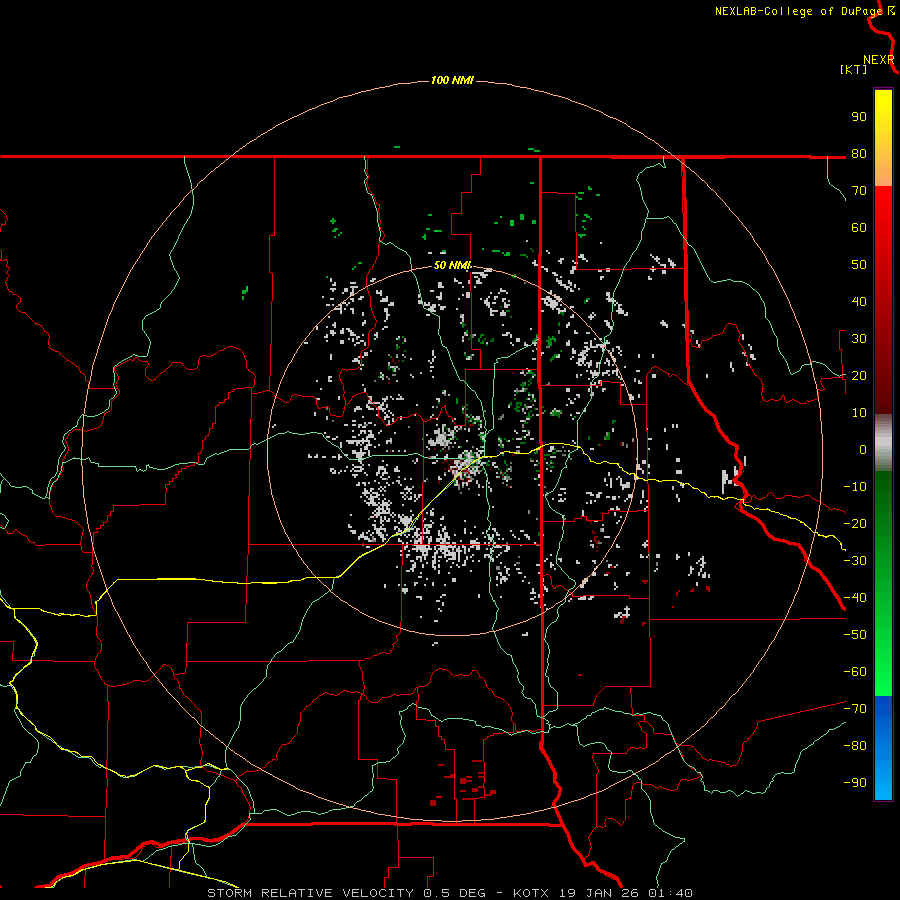Select the -70 value on velocity scale
The height and width of the screenshot is (900, 900).
pyautogui.click(x=855, y=709)
